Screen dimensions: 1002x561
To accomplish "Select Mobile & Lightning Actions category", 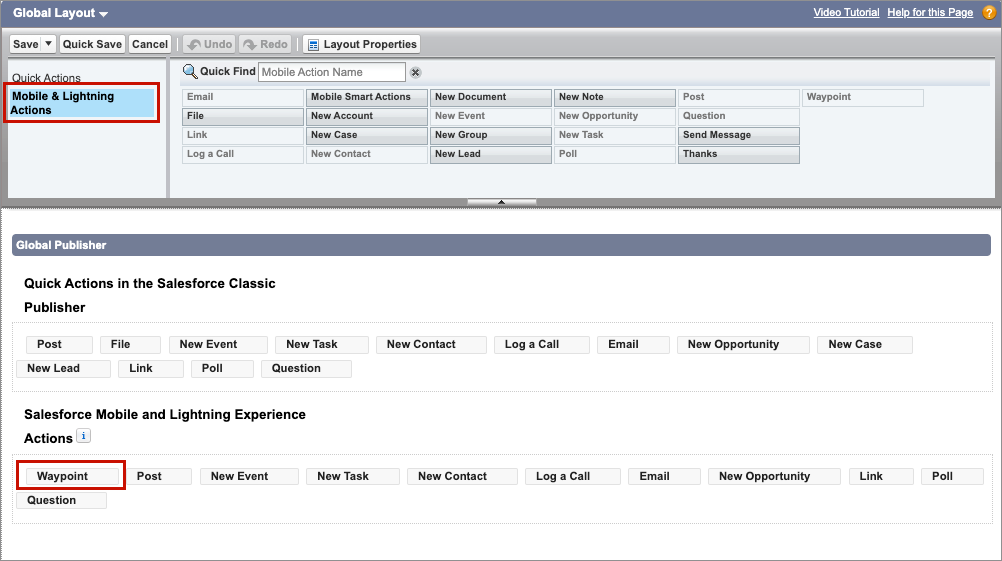I will pos(82,103).
